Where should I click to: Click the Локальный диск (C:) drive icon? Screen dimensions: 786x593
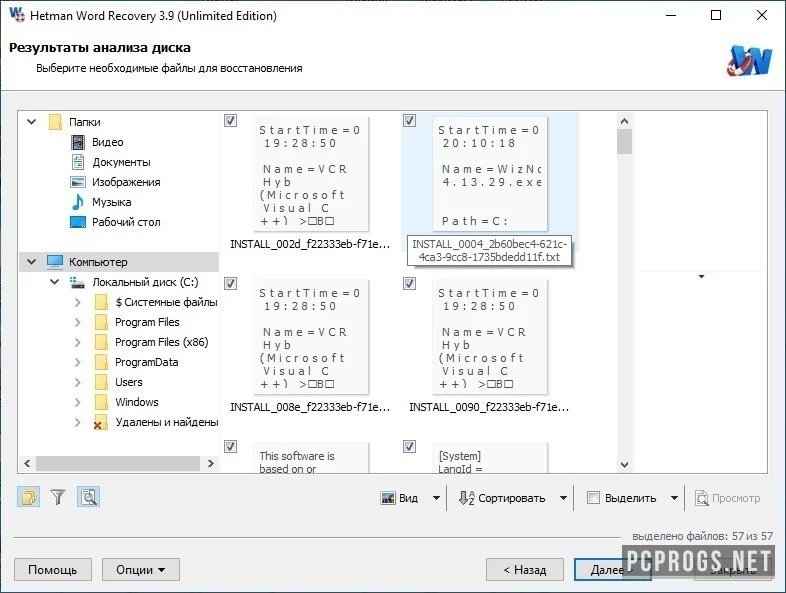click(77, 283)
